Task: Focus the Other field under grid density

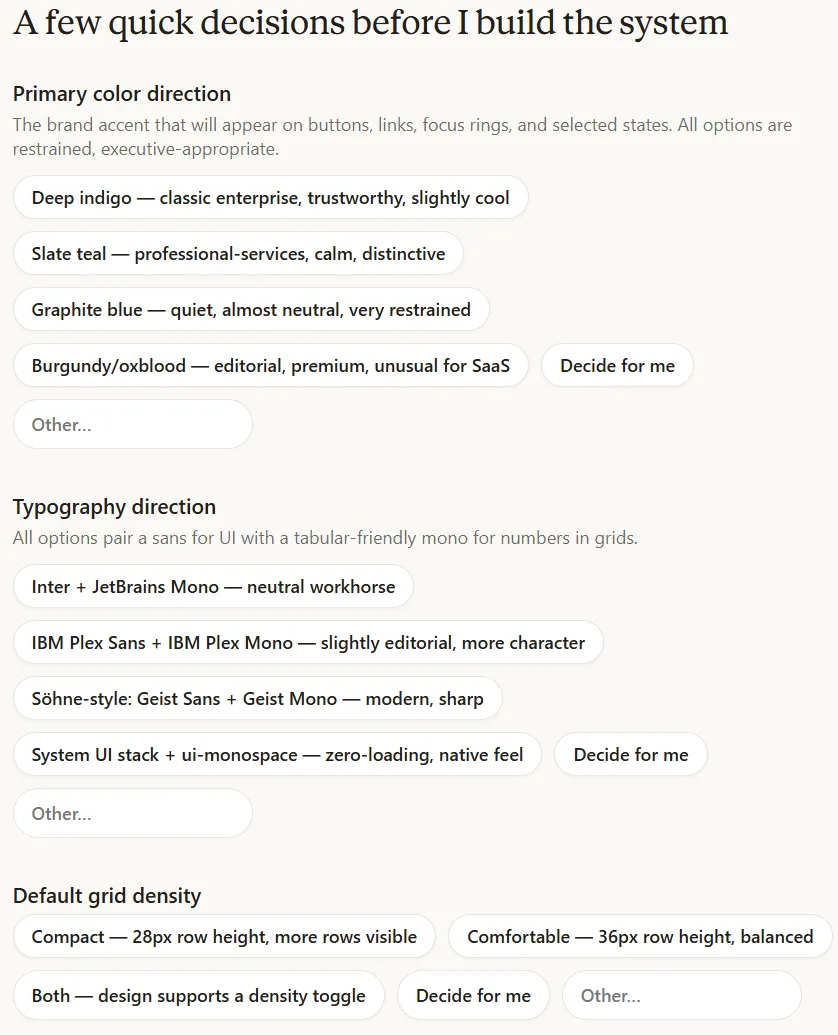Action: pos(682,995)
